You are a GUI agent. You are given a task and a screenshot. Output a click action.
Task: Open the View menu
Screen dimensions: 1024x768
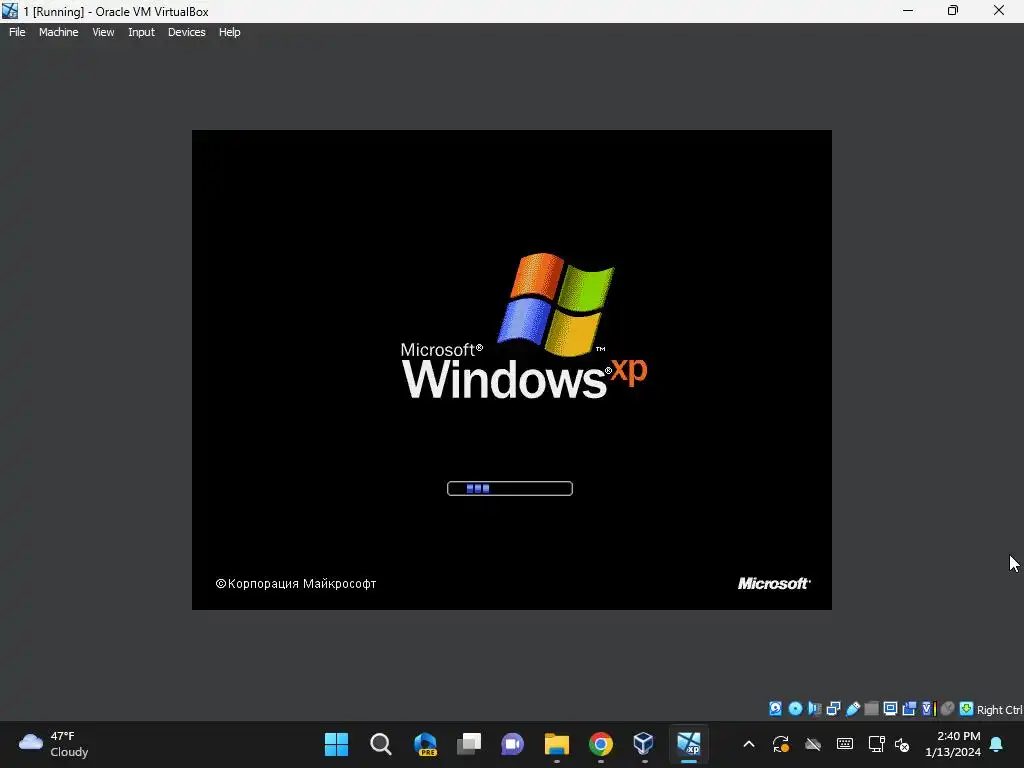(x=103, y=32)
